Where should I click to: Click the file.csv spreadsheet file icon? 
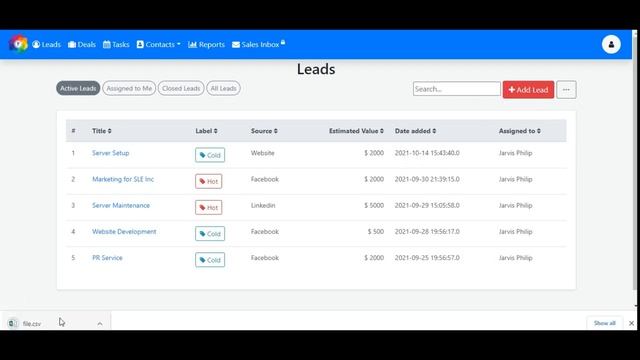click(x=13, y=323)
